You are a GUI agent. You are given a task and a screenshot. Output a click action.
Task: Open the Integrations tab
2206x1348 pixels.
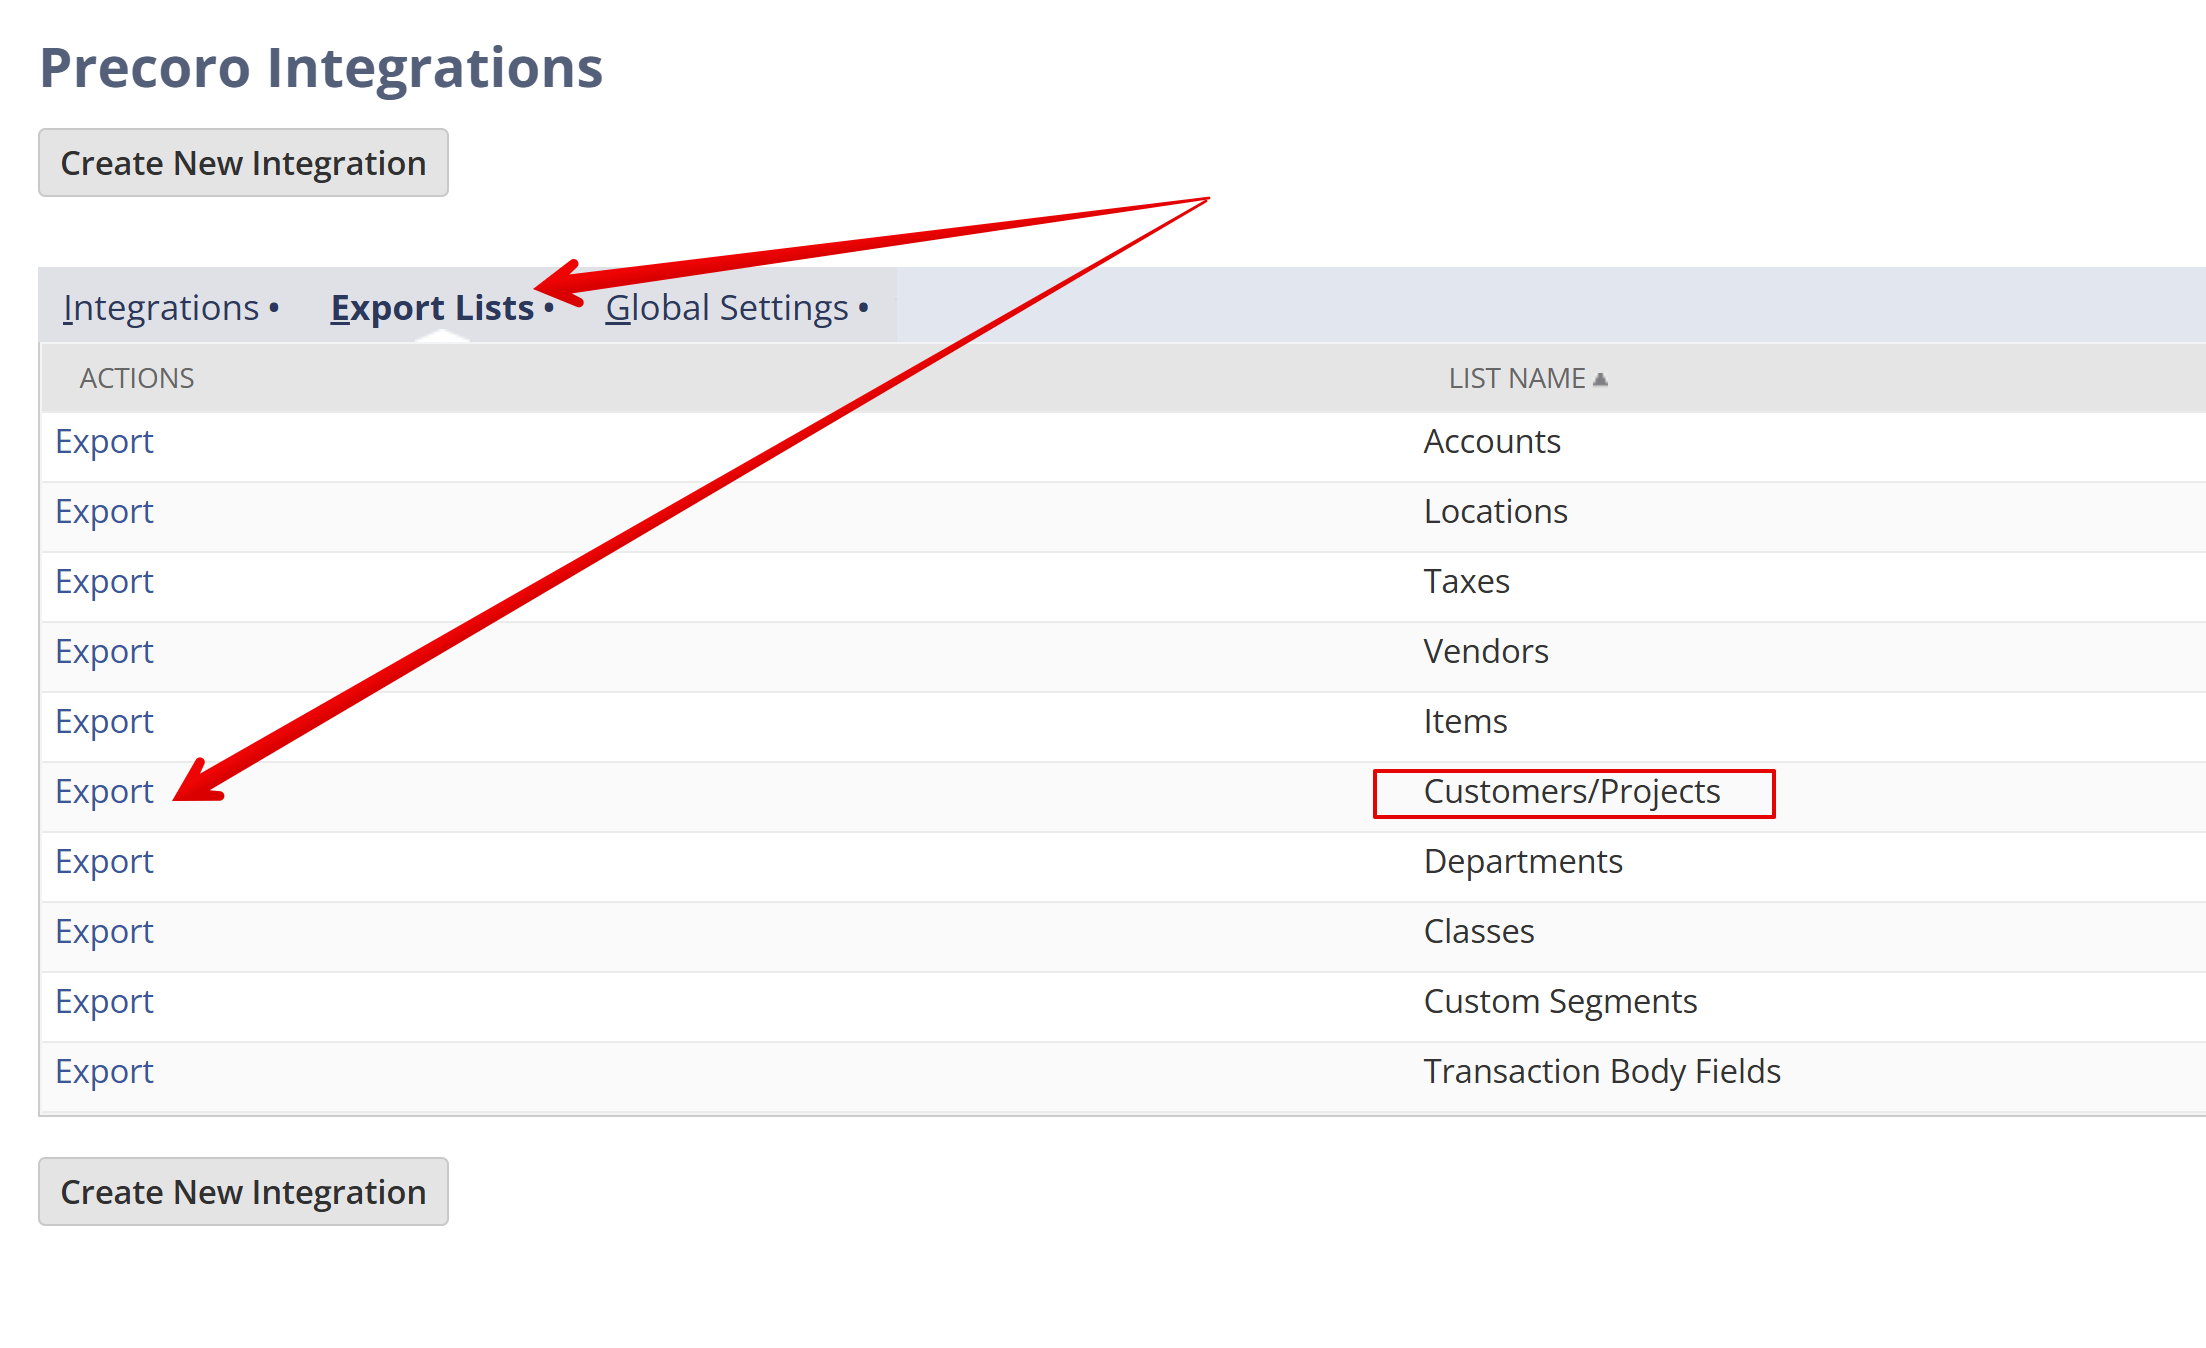click(161, 308)
